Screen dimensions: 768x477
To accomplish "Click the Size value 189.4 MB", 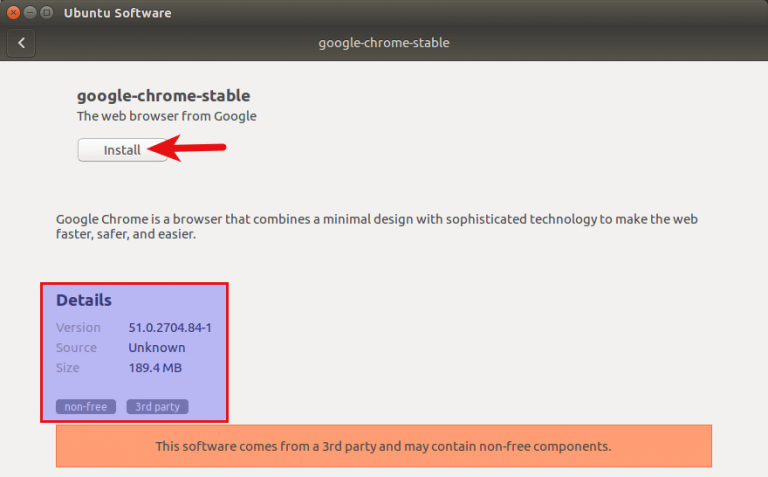I will coord(155,367).
